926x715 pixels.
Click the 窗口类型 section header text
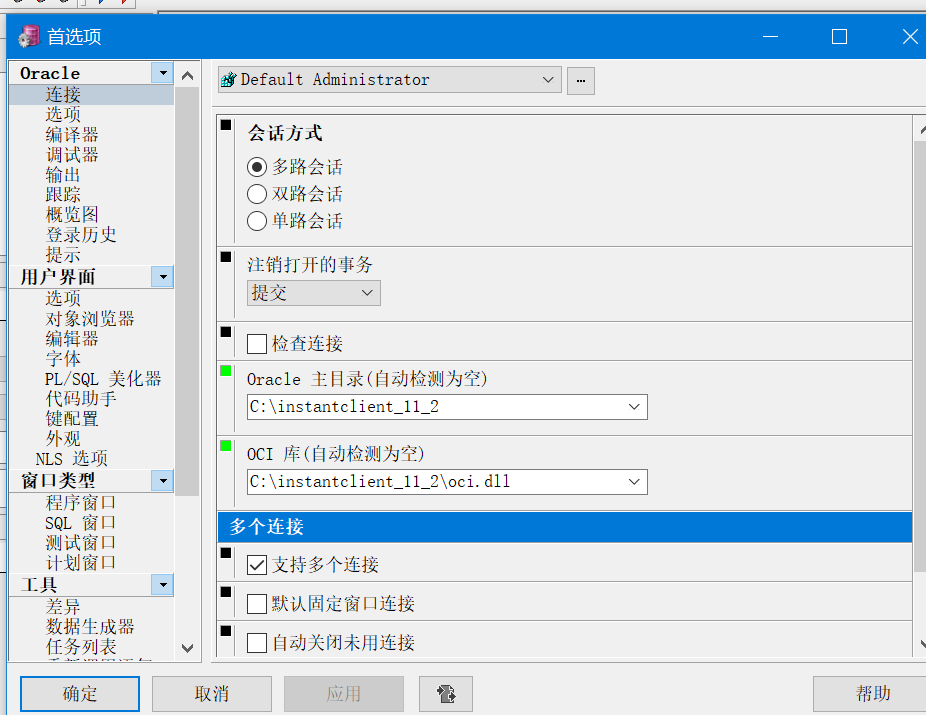pyautogui.click(x=58, y=481)
